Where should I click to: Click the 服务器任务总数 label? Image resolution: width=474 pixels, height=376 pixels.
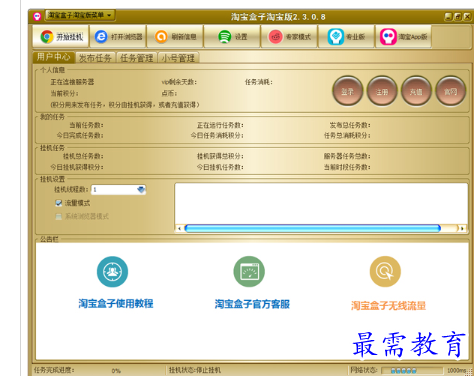coord(347,156)
